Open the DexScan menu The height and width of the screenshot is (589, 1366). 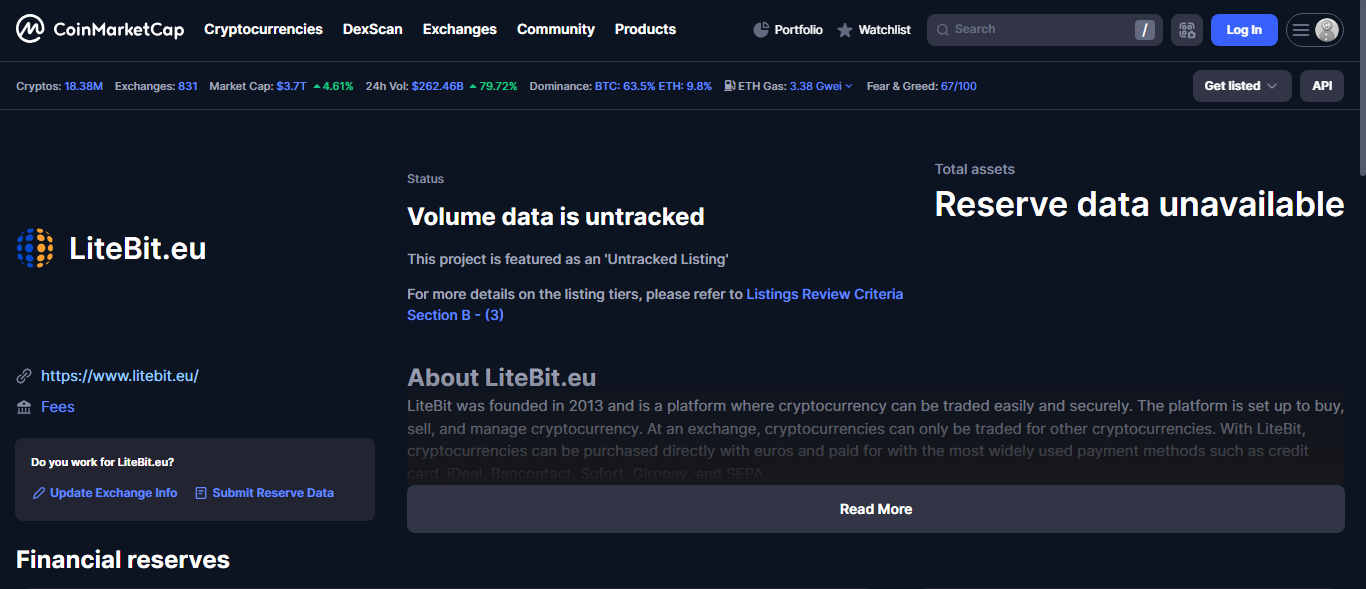[x=373, y=29]
